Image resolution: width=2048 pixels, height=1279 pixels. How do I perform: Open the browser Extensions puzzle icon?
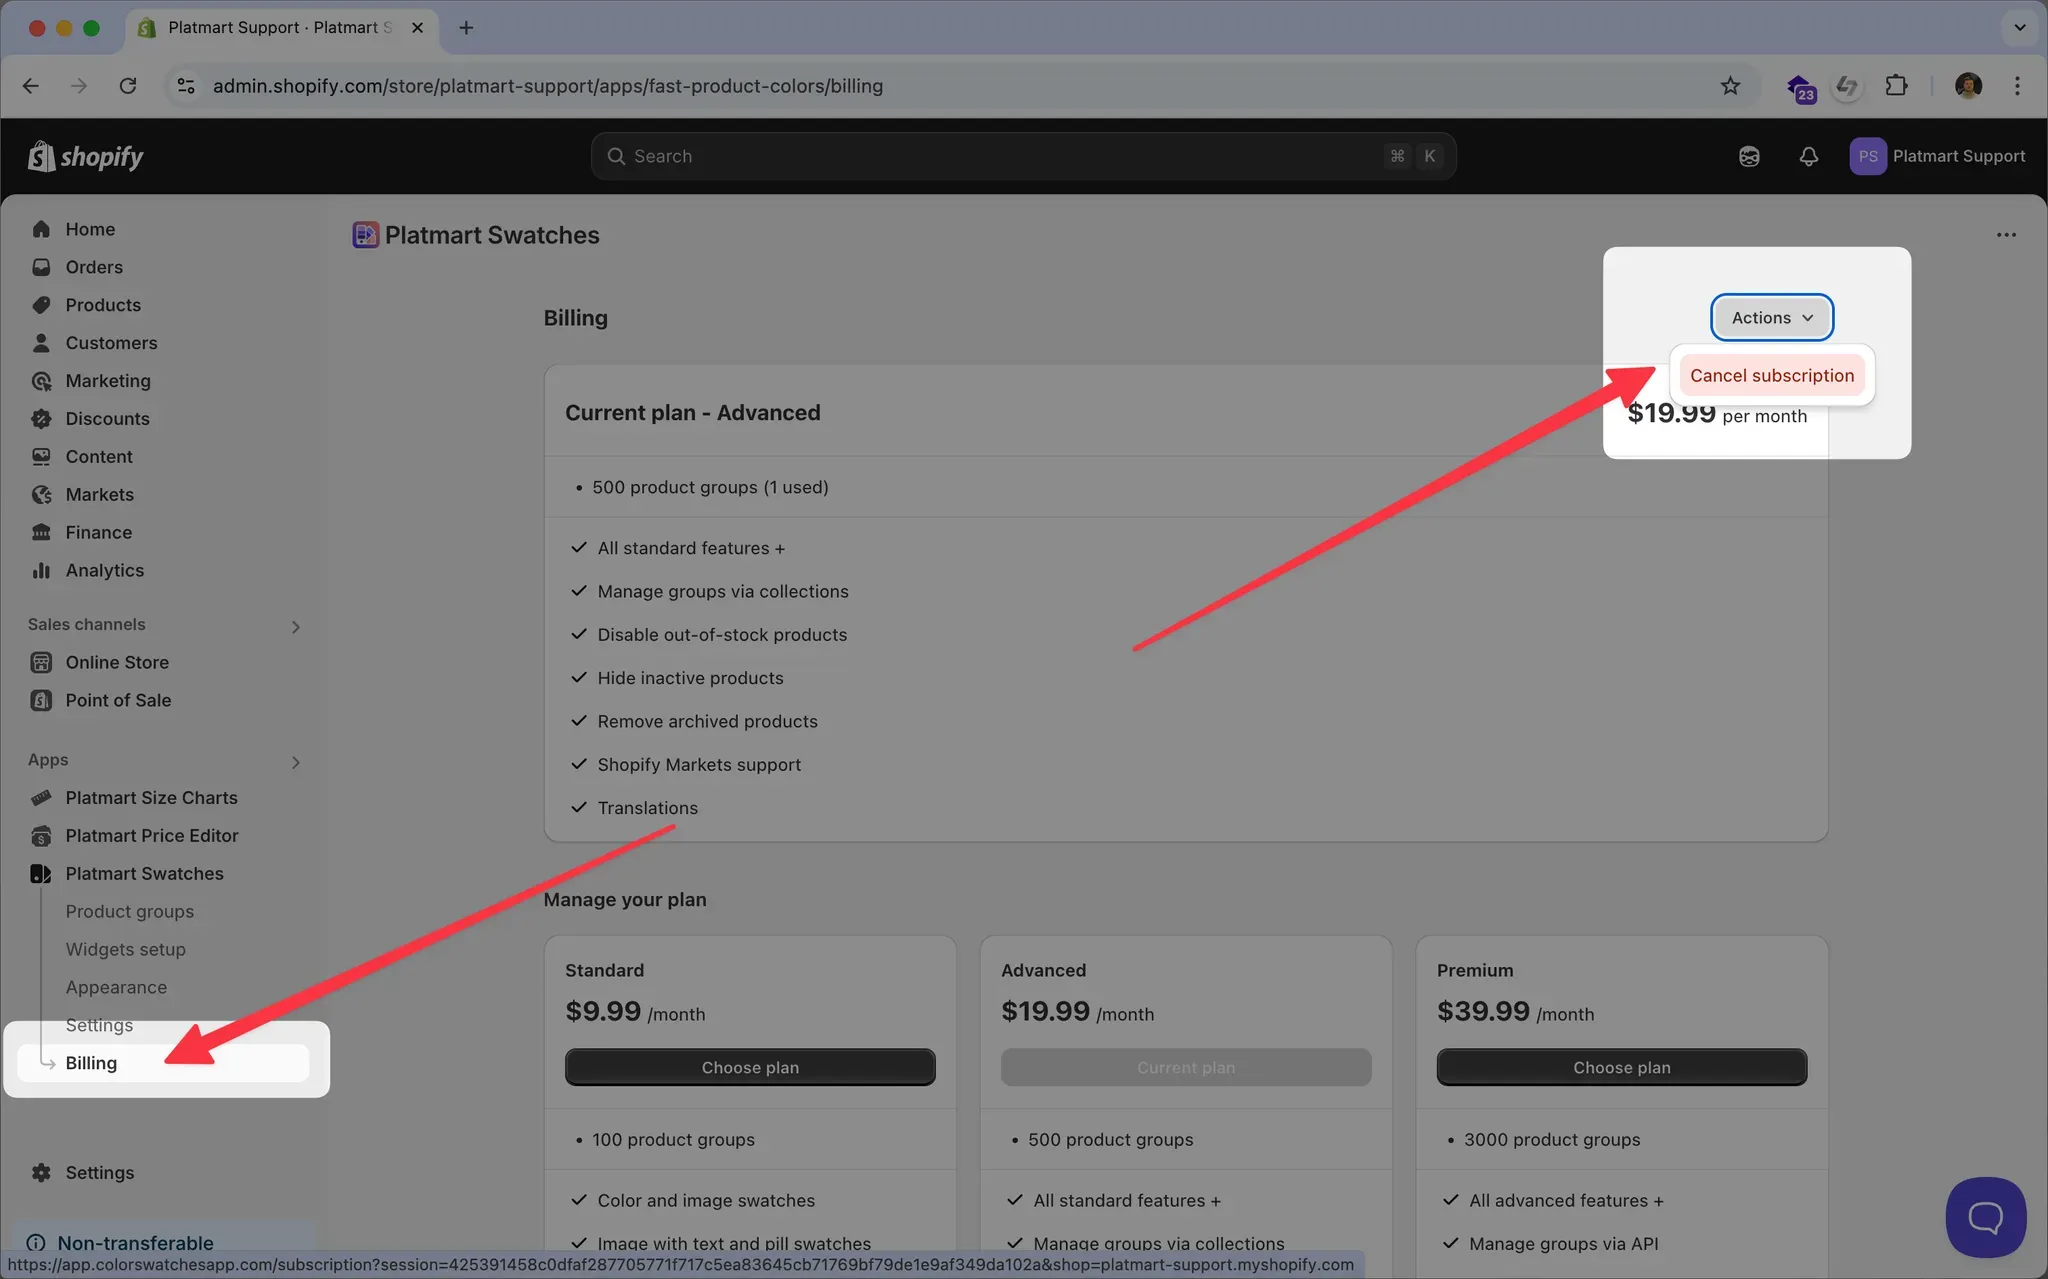pos(1896,86)
